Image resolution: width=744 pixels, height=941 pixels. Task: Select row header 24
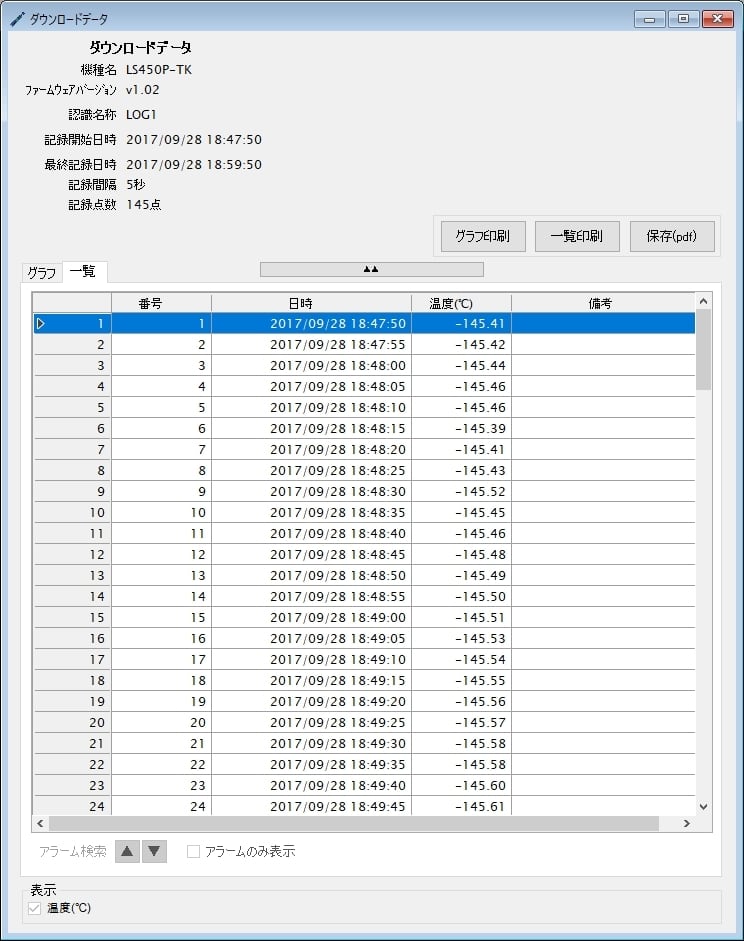click(x=73, y=806)
